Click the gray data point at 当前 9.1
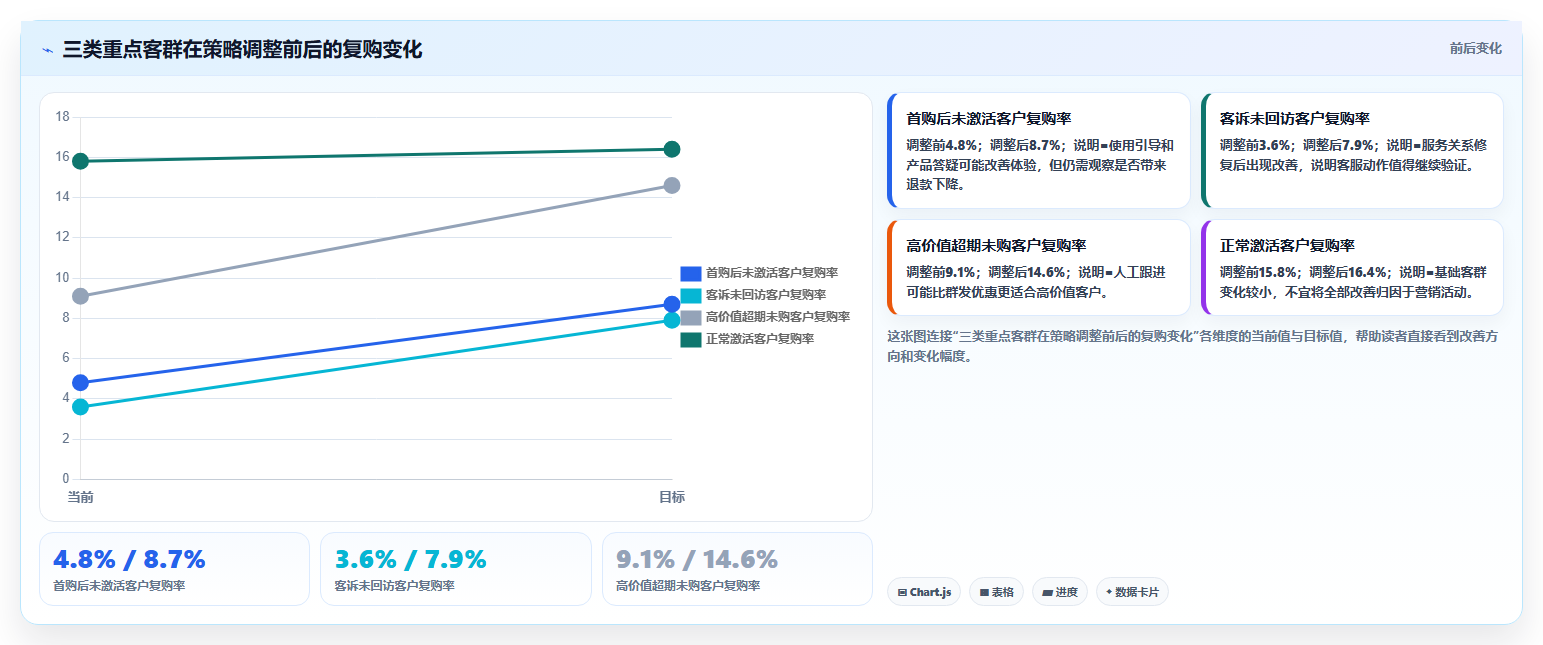 [80, 296]
